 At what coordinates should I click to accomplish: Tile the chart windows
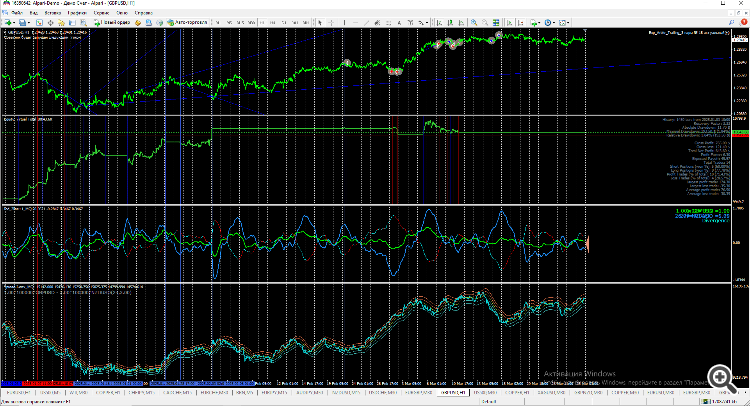(x=496, y=22)
